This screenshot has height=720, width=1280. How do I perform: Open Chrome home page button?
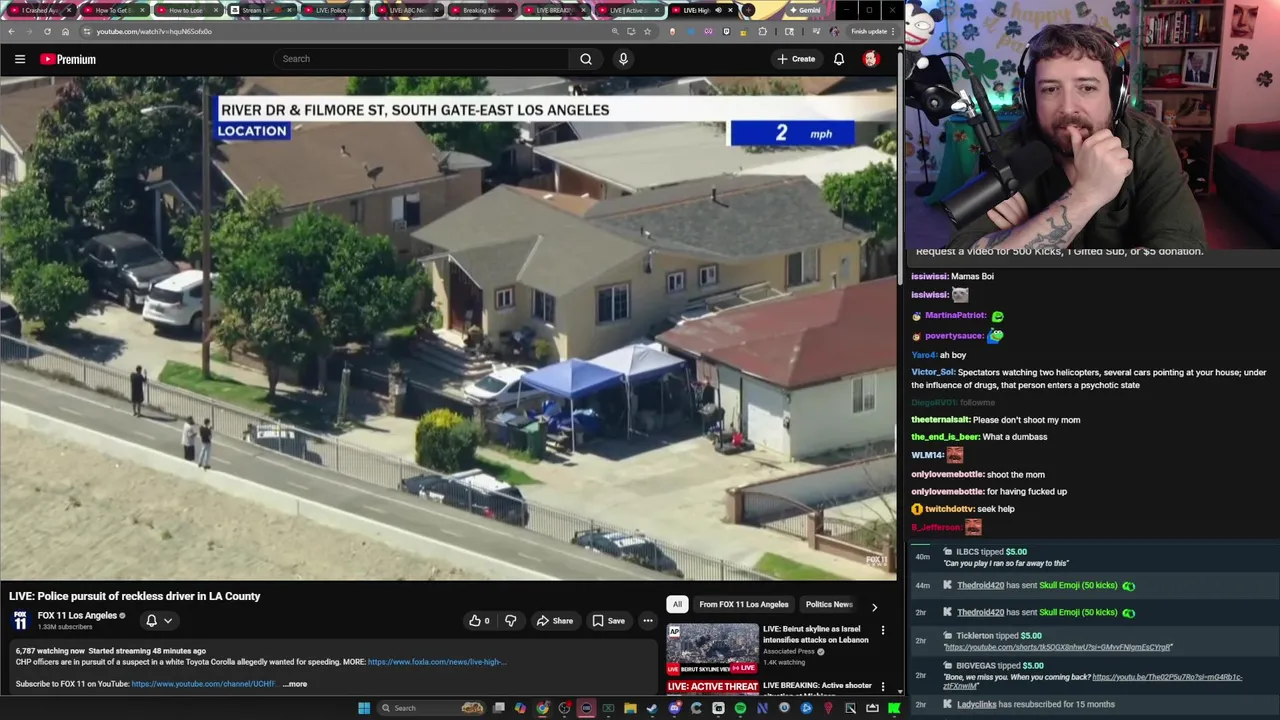[x=65, y=31]
